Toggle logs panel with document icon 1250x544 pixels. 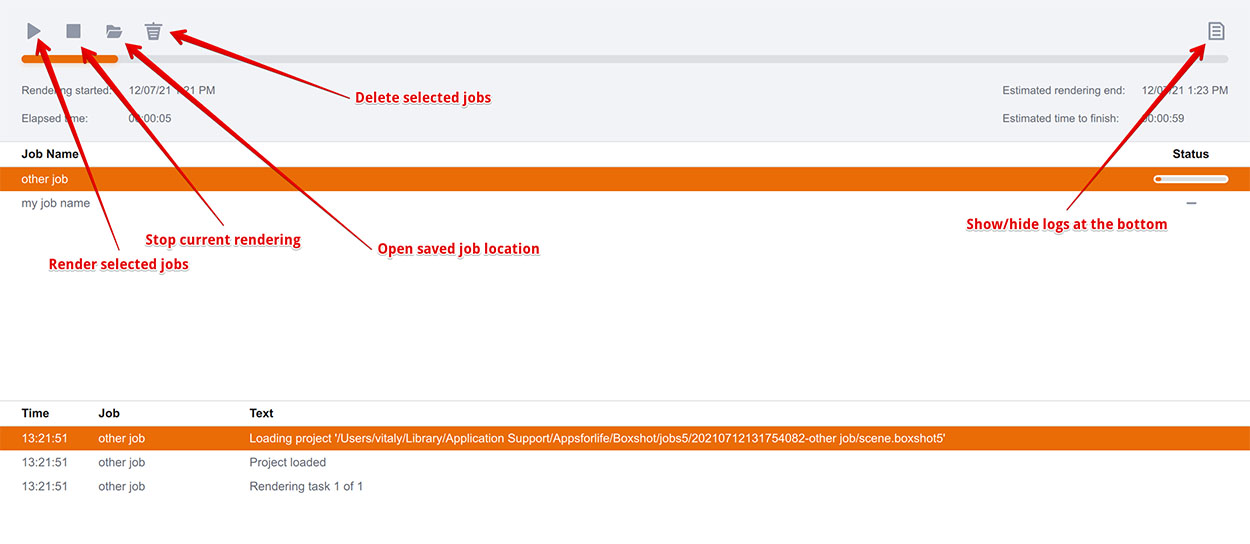[x=1216, y=31]
